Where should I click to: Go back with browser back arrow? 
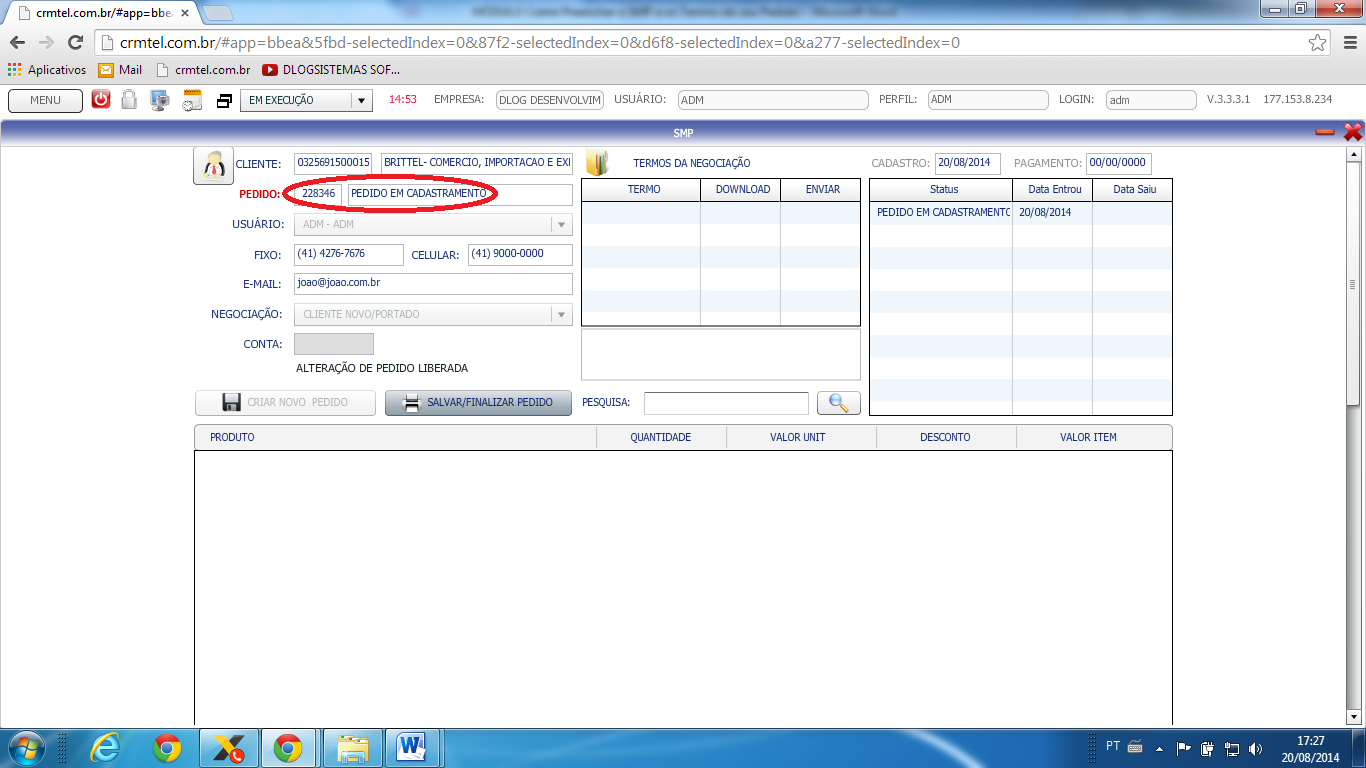pyautogui.click(x=17, y=43)
